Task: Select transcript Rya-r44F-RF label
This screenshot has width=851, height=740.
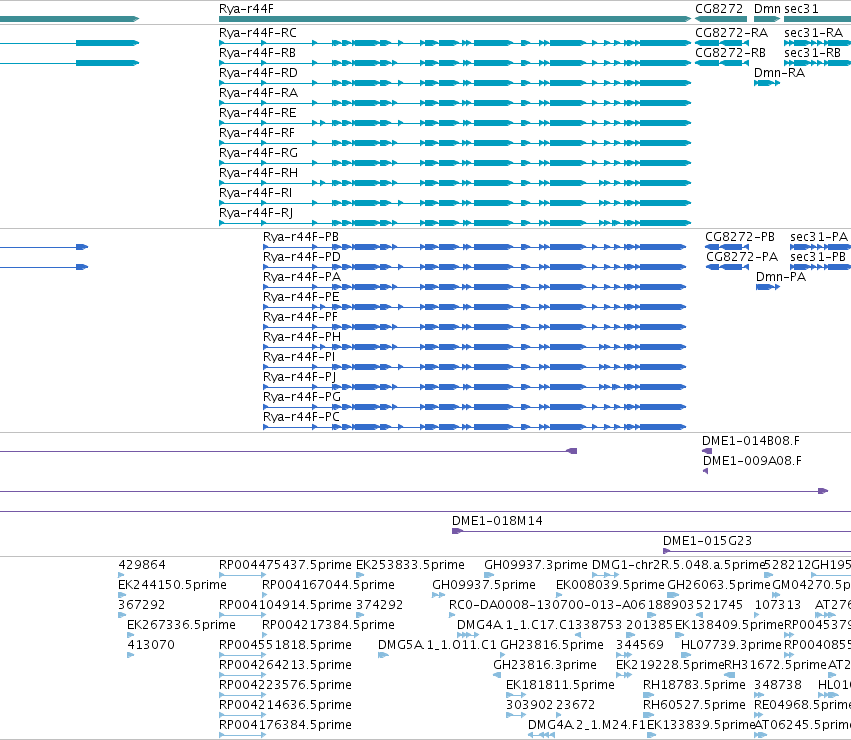Action: (x=257, y=133)
